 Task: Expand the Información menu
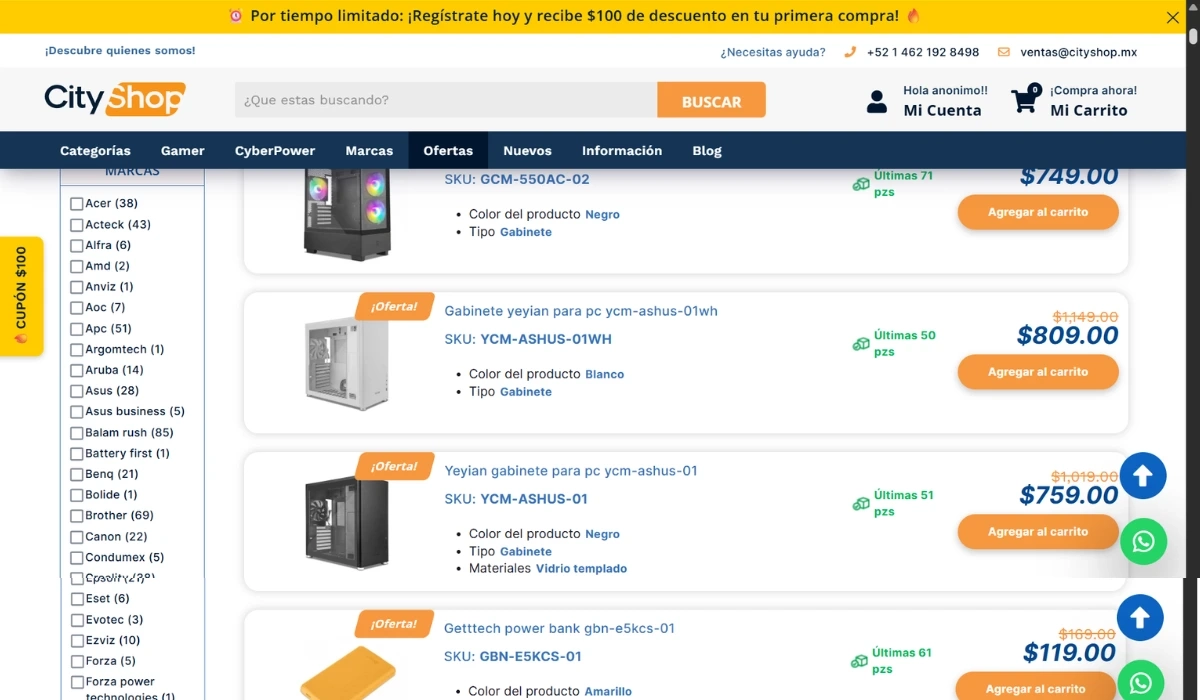622,151
